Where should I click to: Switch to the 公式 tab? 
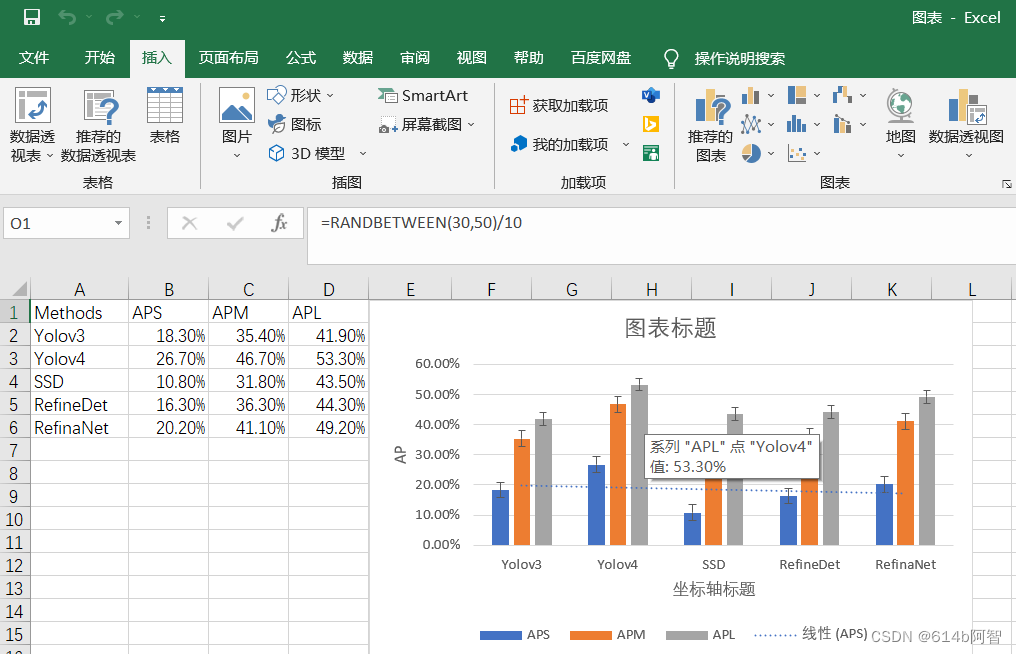pos(301,58)
